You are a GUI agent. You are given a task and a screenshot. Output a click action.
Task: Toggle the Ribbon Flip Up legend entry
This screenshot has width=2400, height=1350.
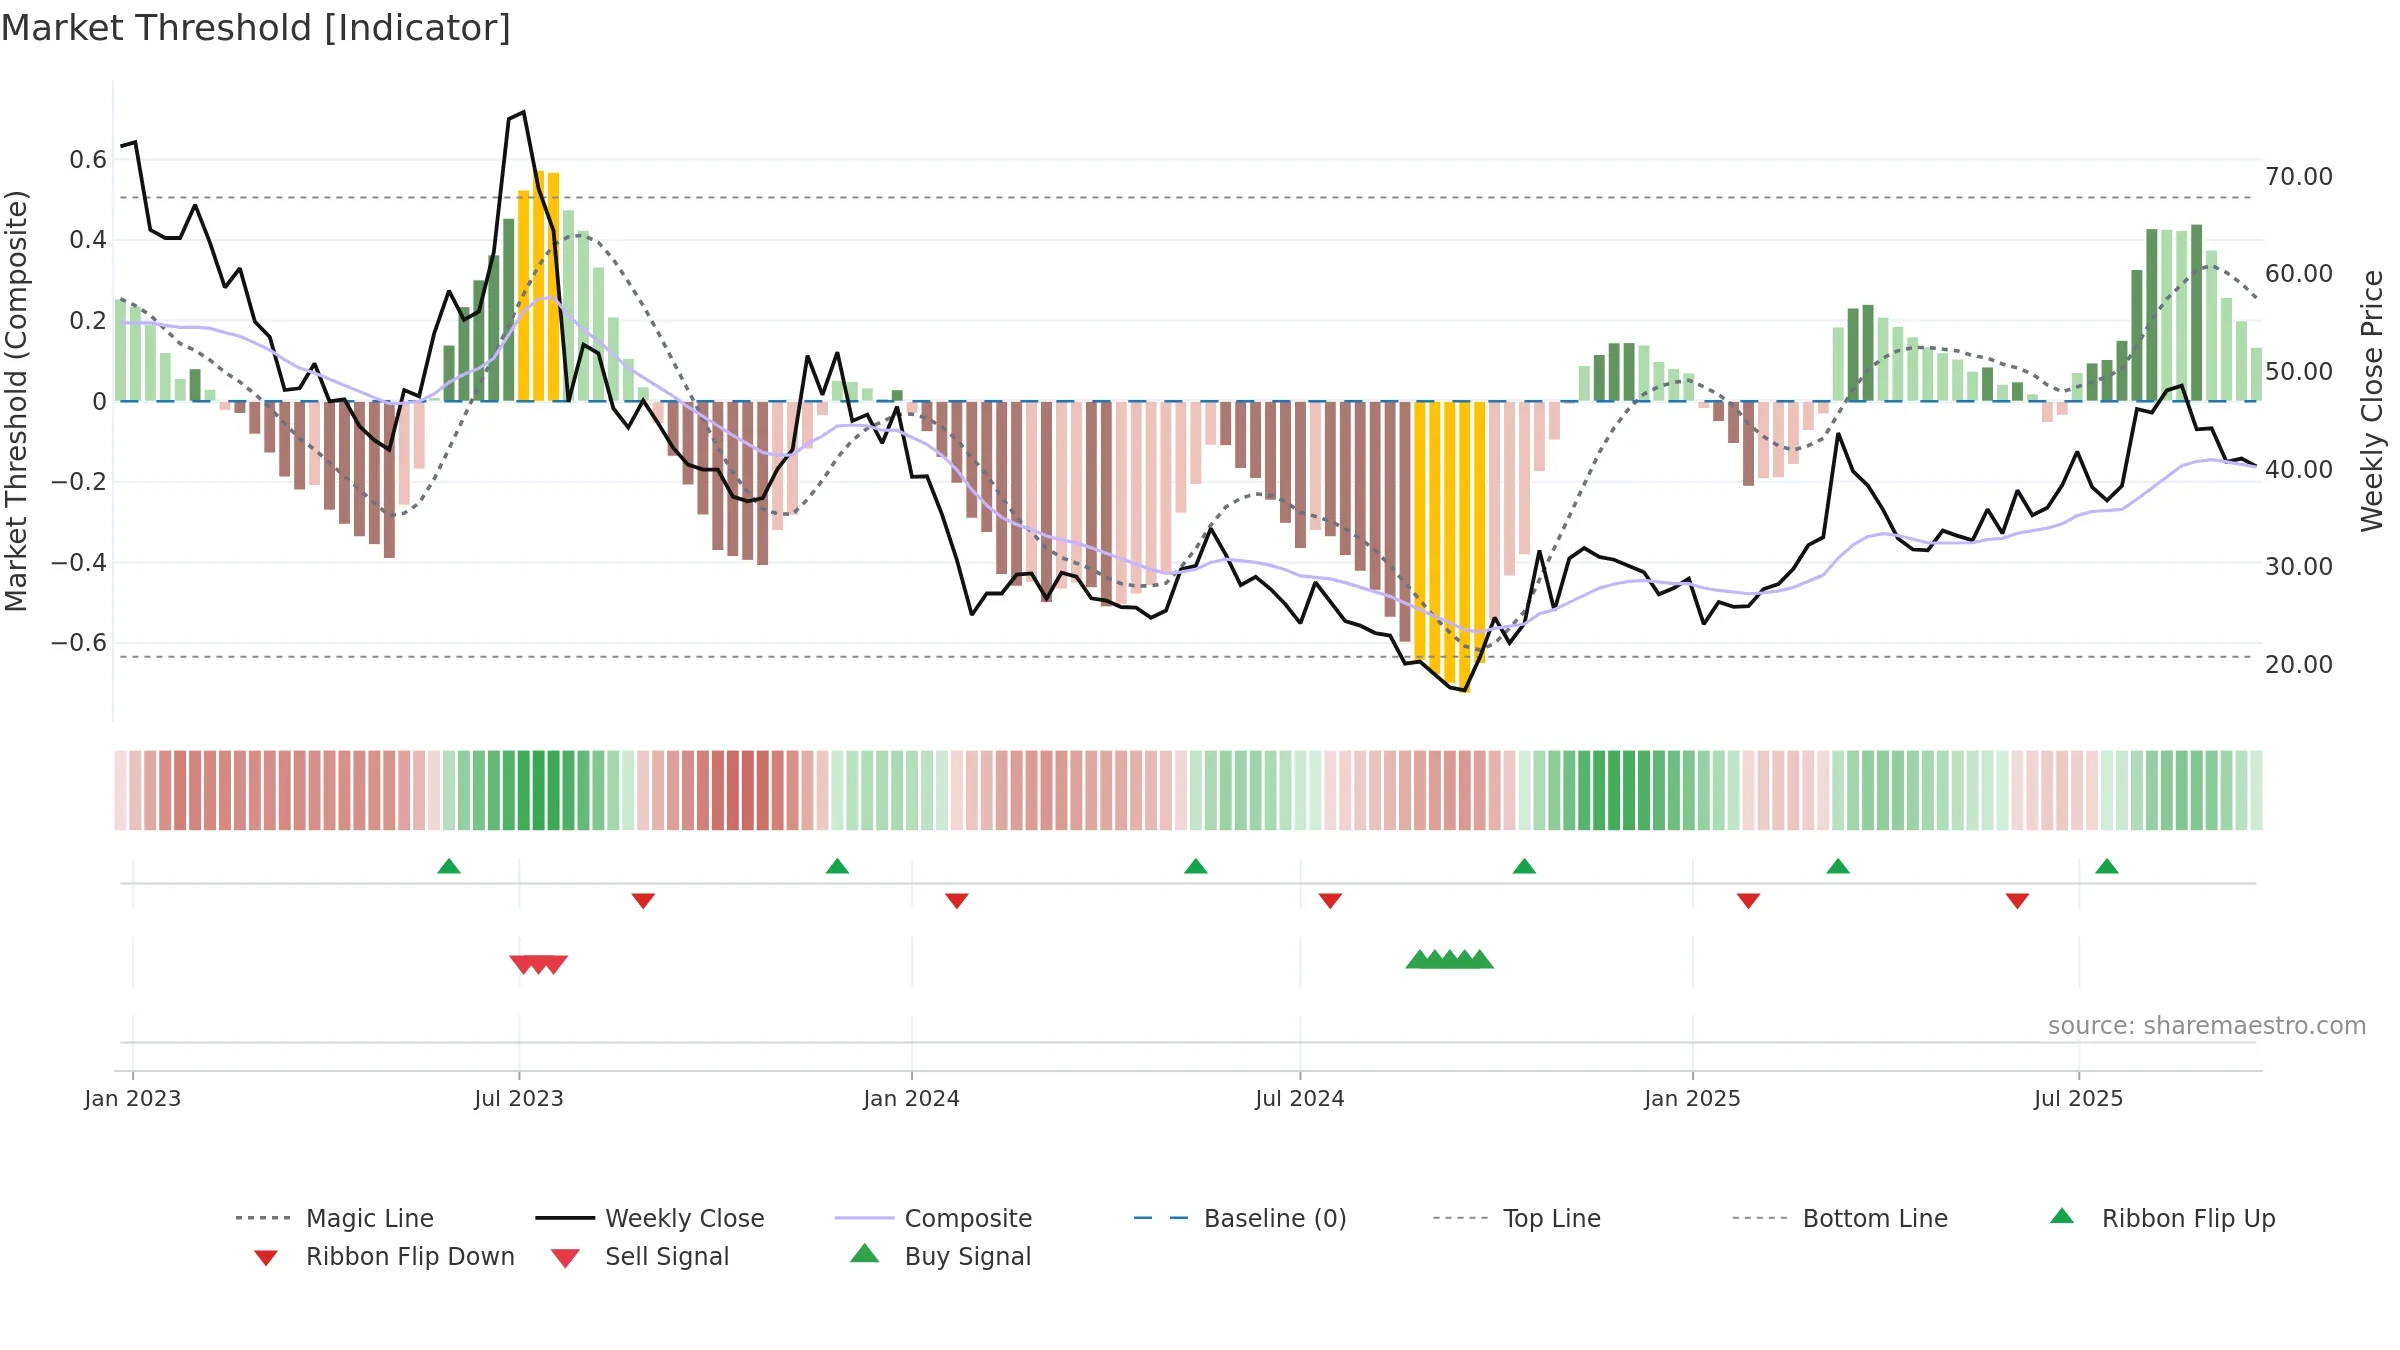2162,1218
